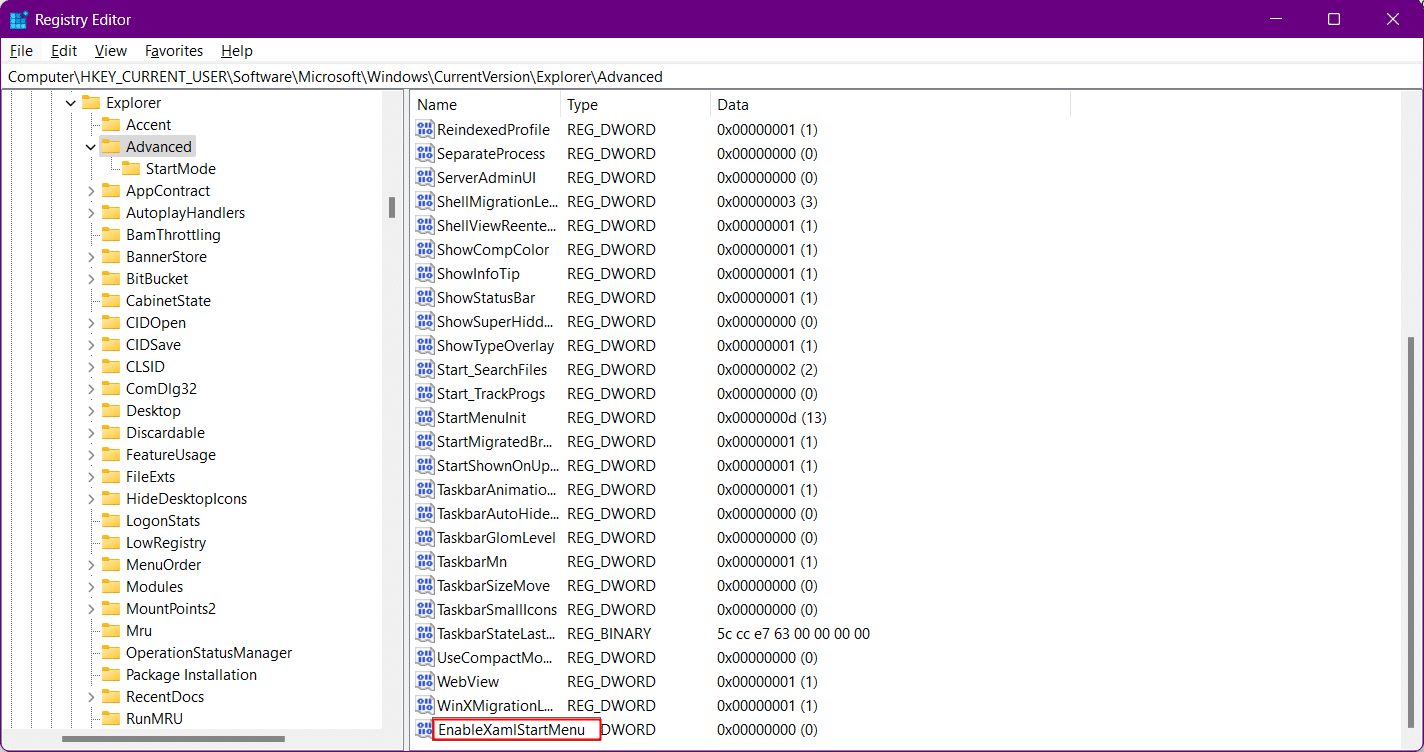Image resolution: width=1424 pixels, height=752 pixels.
Task: Select the MountPoints2 key
Action: pyautogui.click(x=171, y=609)
